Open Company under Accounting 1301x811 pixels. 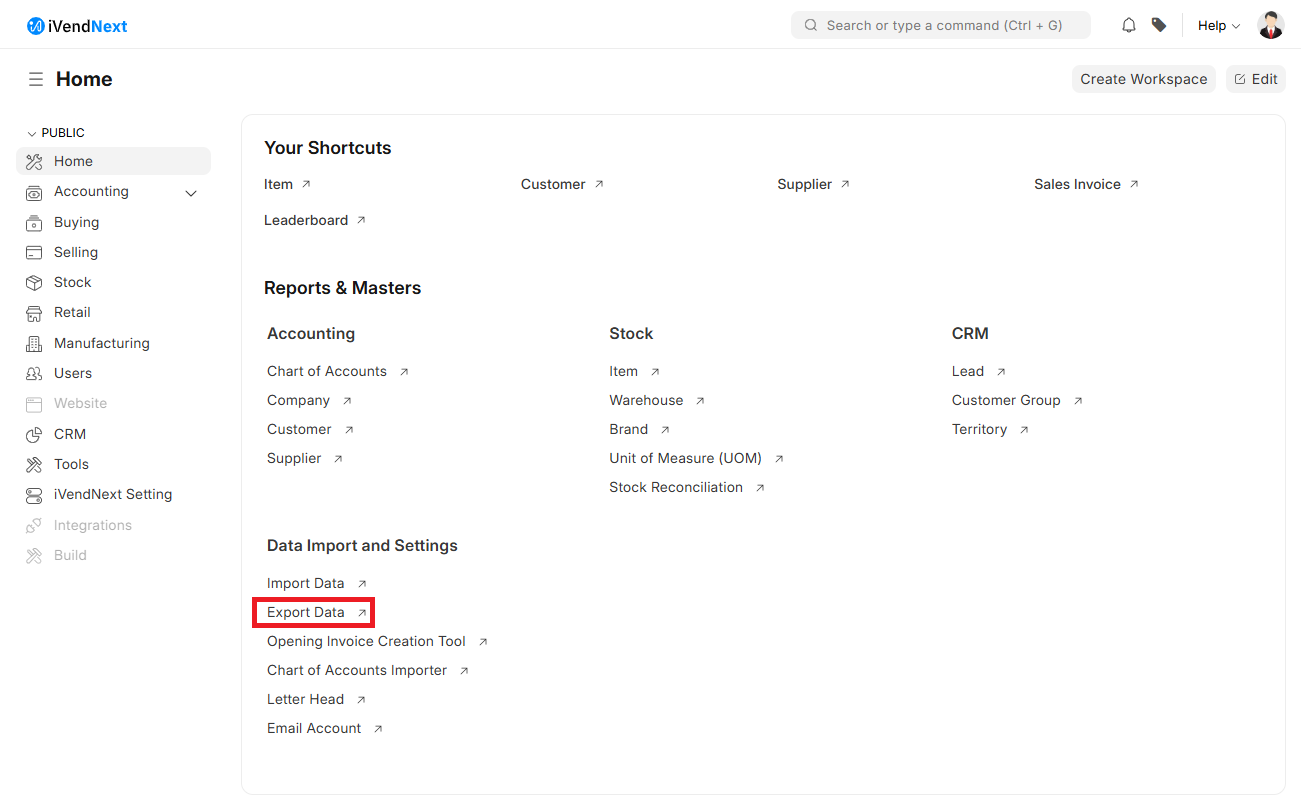(298, 400)
